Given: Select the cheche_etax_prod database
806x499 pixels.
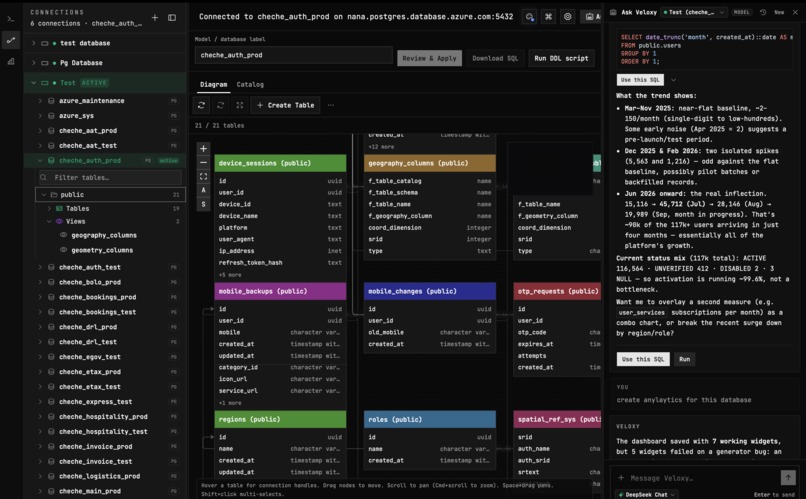Looking at the screenshot, I should tap(89, 372).
